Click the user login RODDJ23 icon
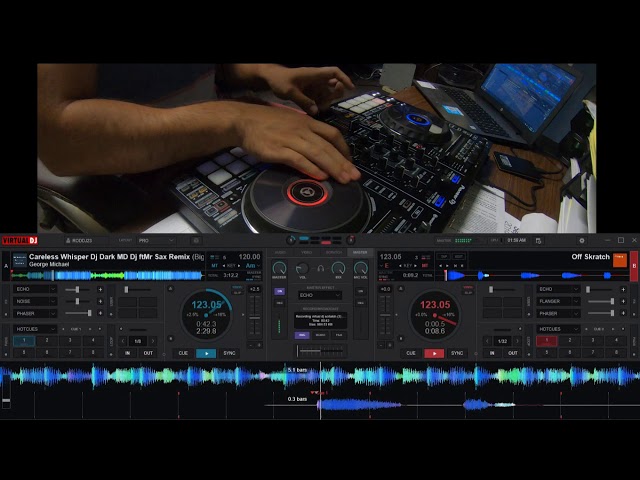The width and height of the screenshot is (640, 480). (68, 240)
